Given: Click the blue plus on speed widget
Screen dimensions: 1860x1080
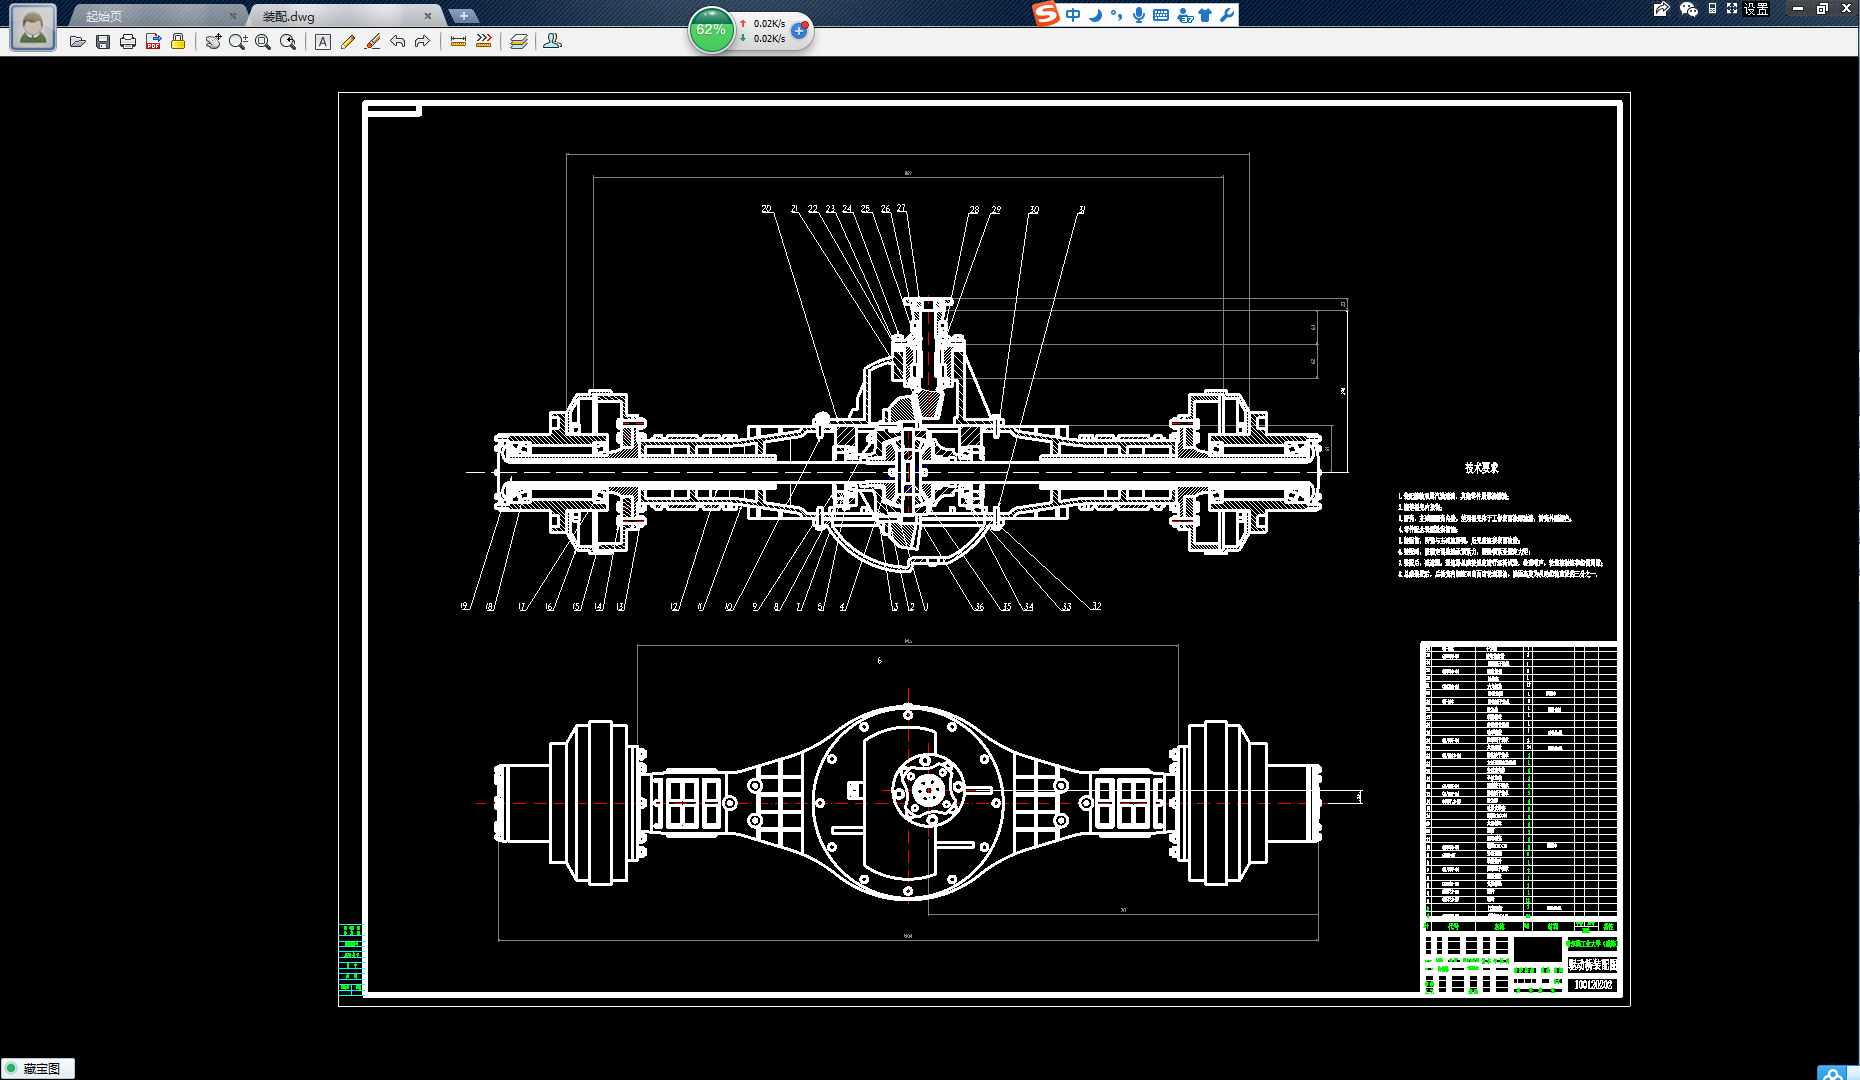Looking at the screenshot, I should coord(799,31).
